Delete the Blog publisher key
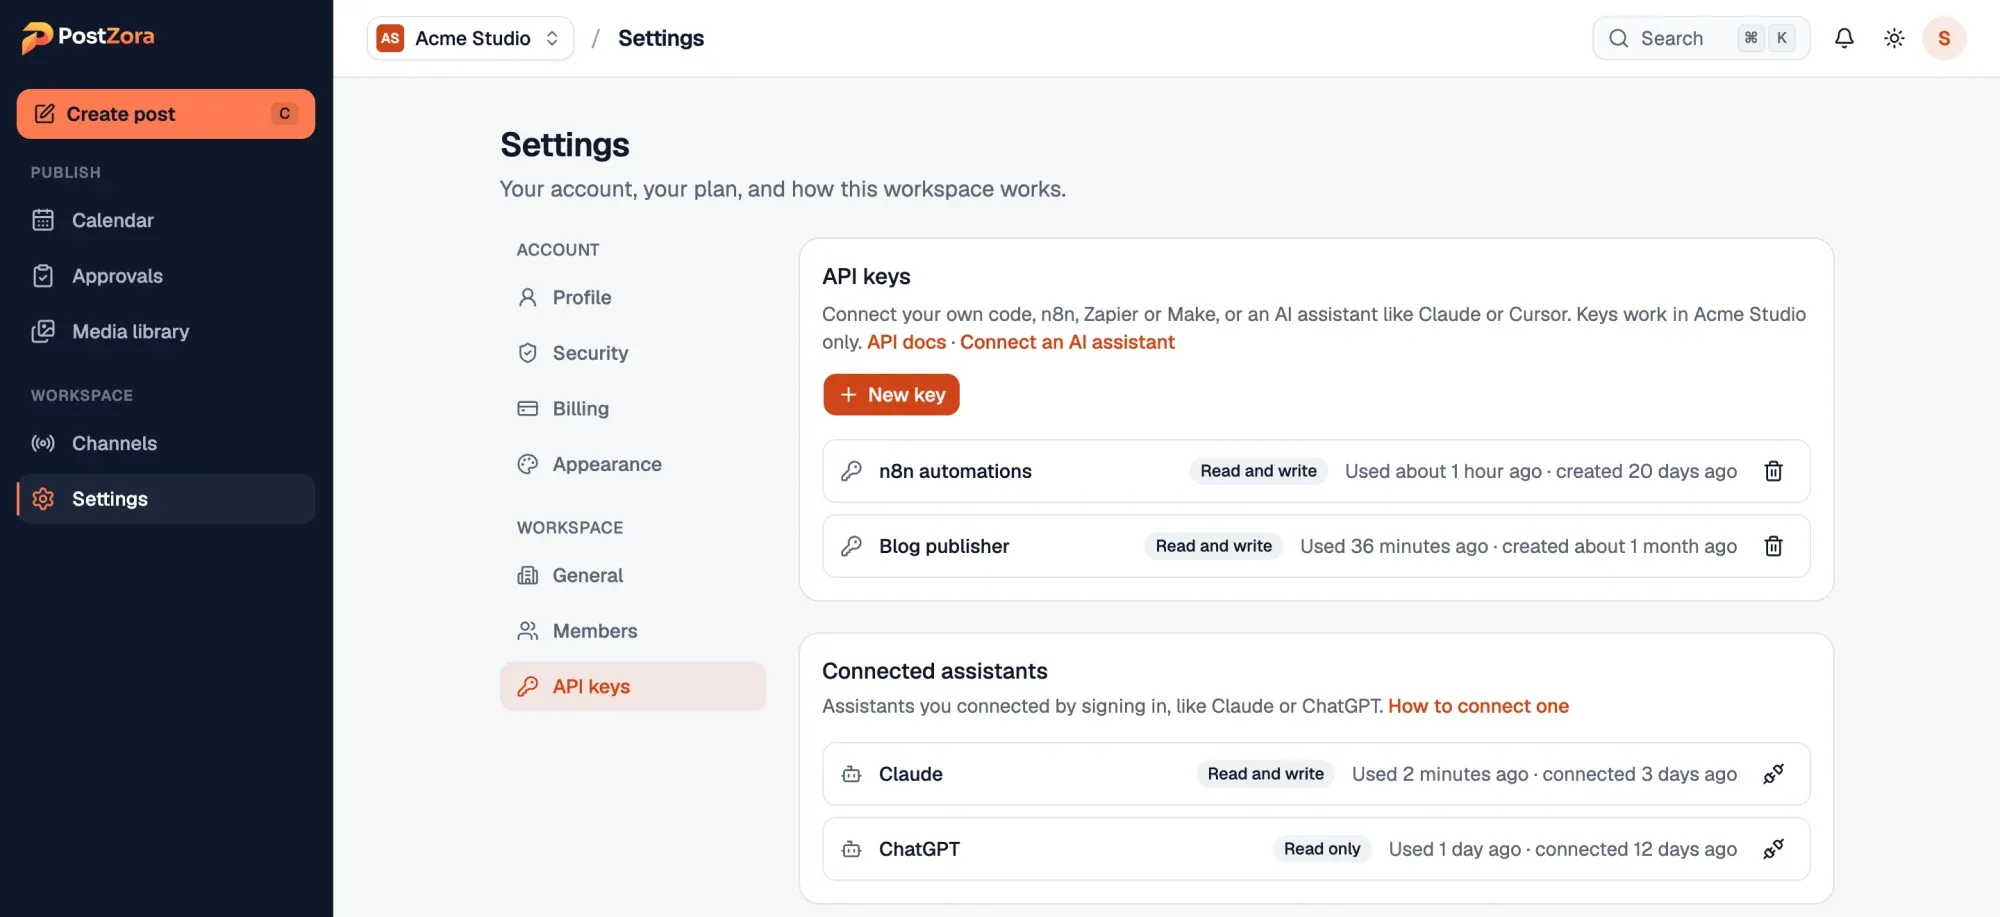Image resolution: width=2000 pixels, height=917 pixels. [1773, 546]
